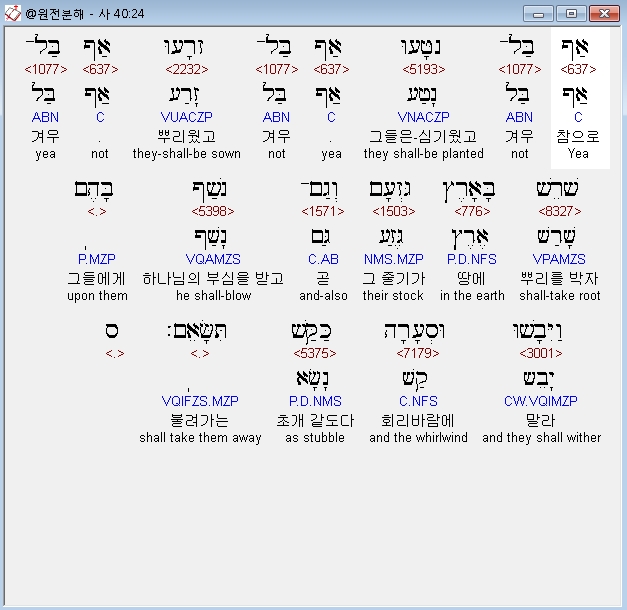Select the gloss 'and the whirlwind'
This screenshot has width=627, height=610.
tap(418, 438)
